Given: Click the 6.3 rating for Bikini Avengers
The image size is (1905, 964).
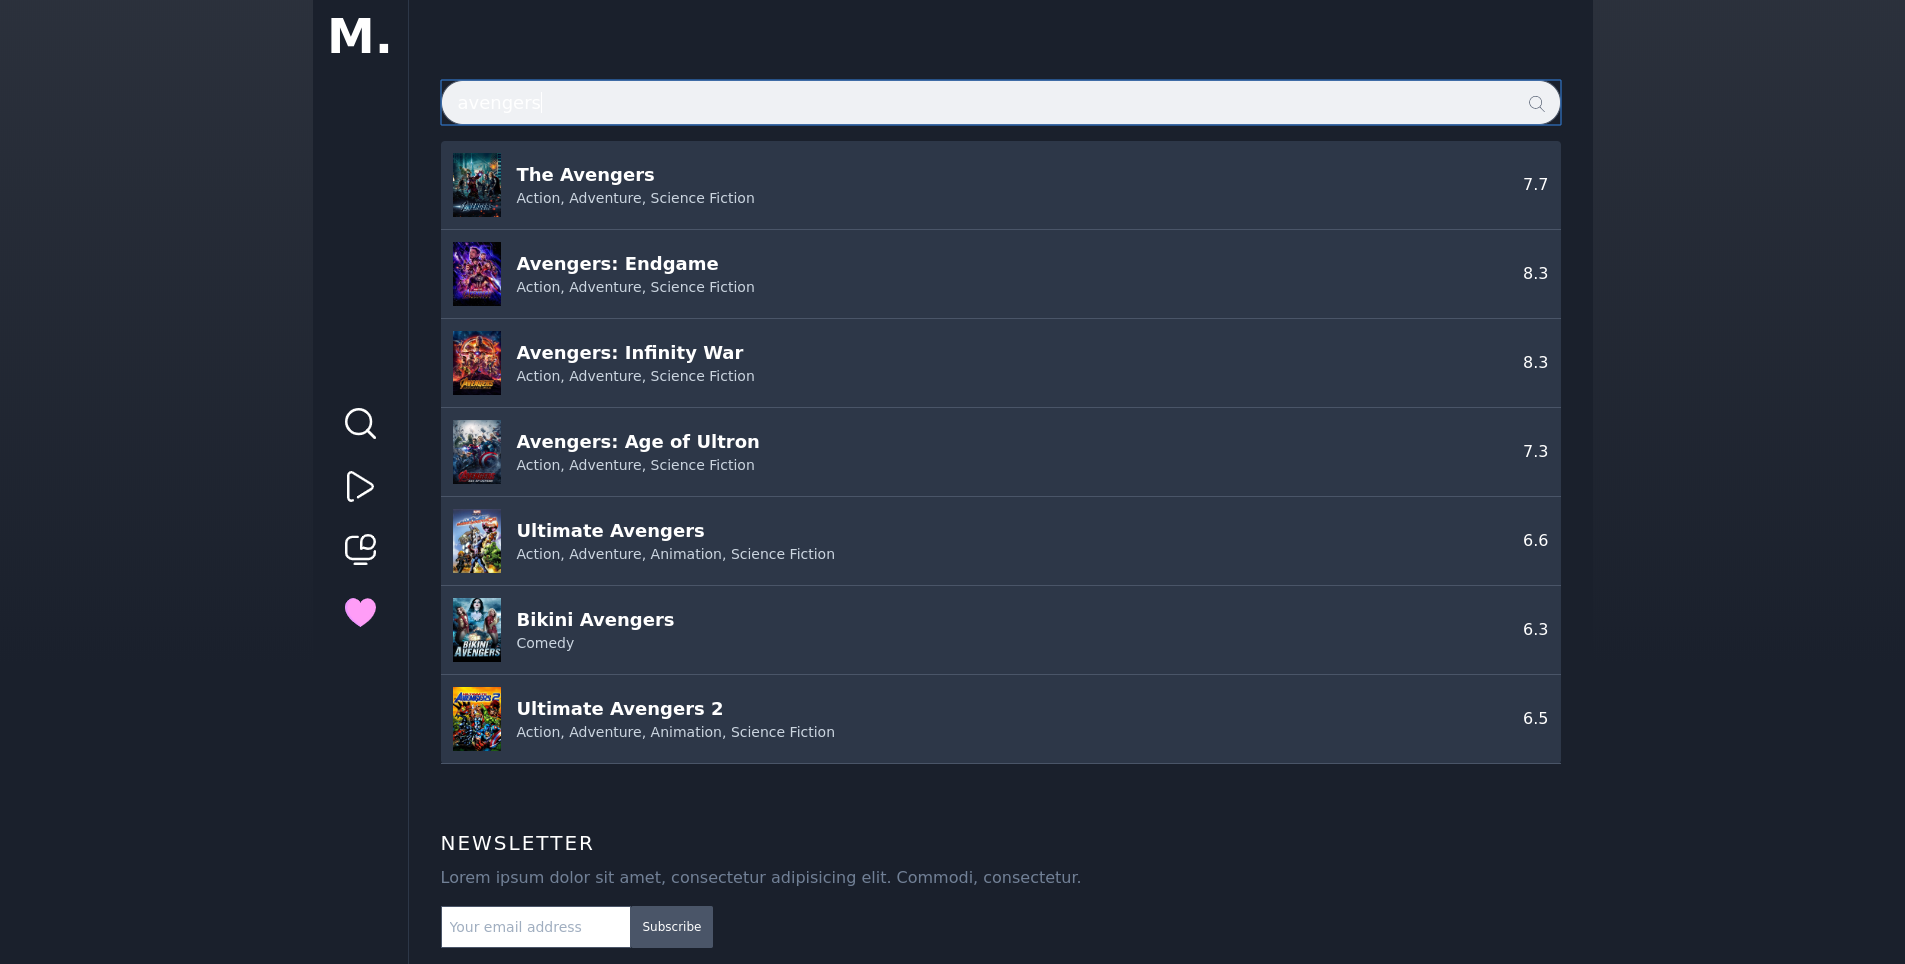Looking at the screenshot, I should (x=1535, y=630).
